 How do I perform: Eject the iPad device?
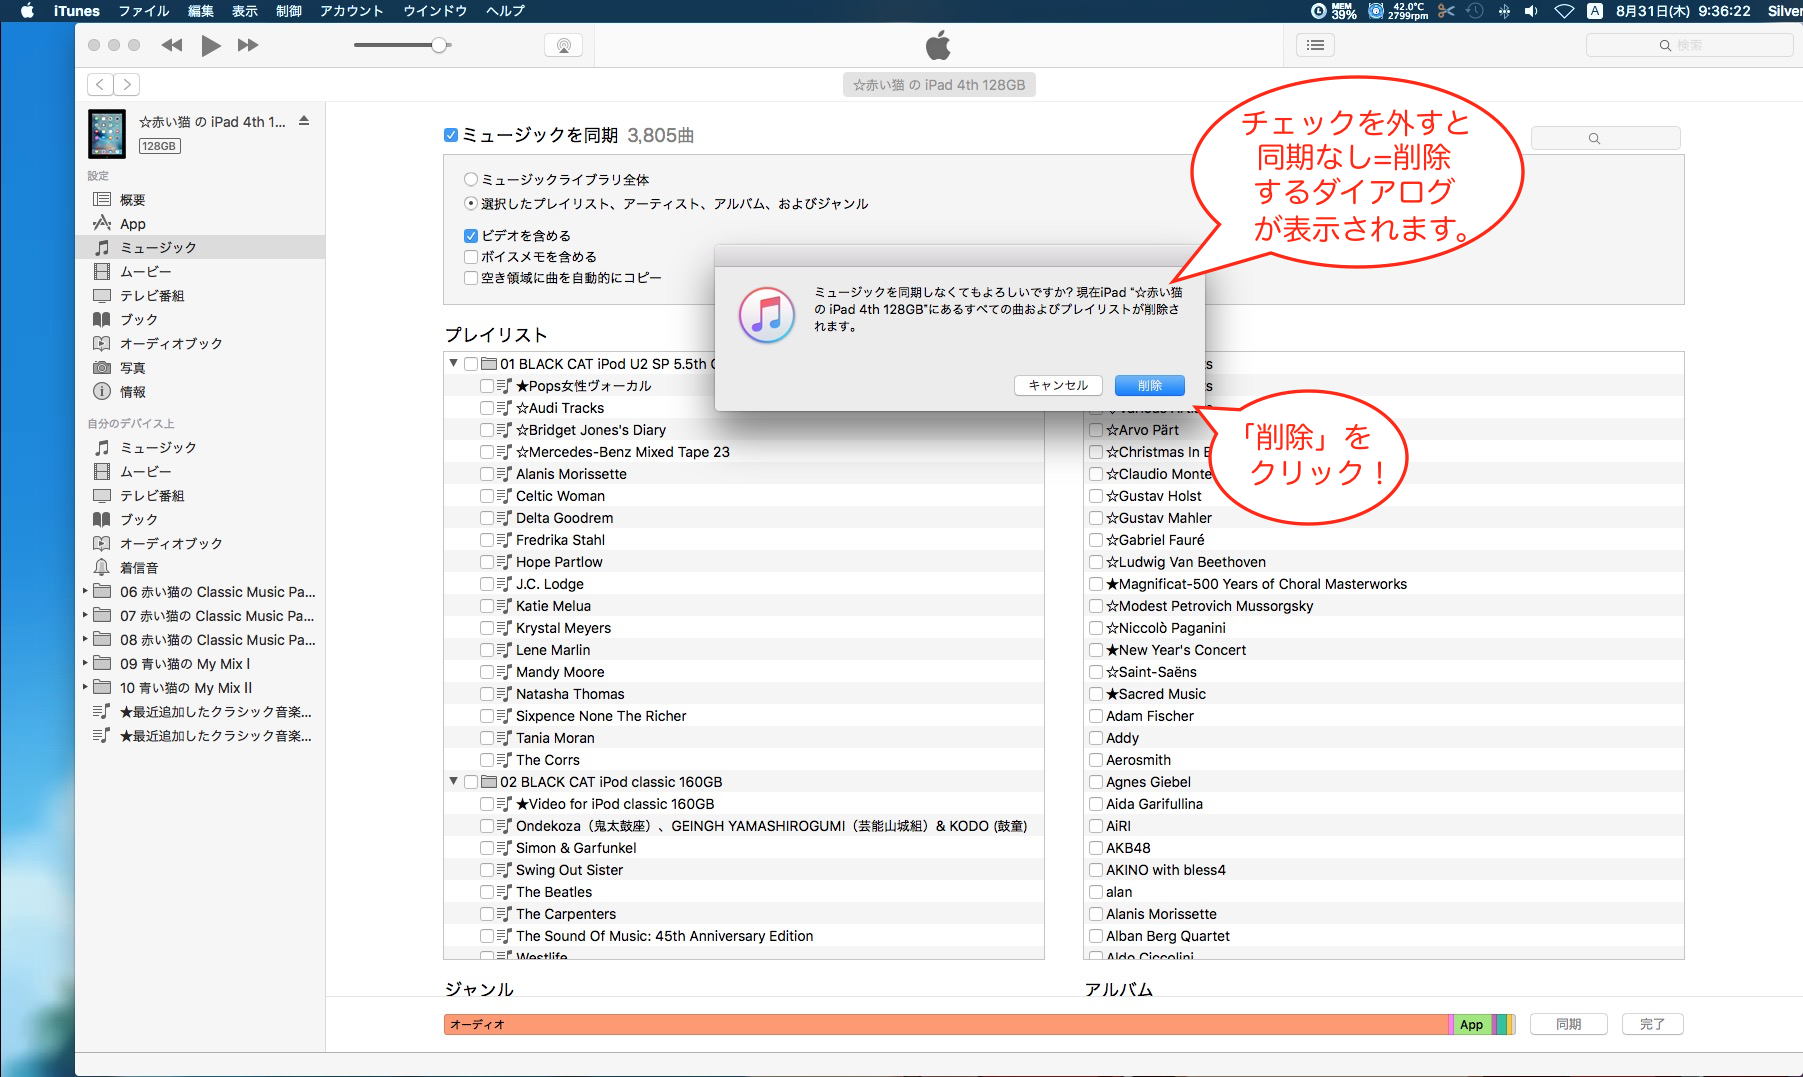pyautogui.click(x=304, y=121)
